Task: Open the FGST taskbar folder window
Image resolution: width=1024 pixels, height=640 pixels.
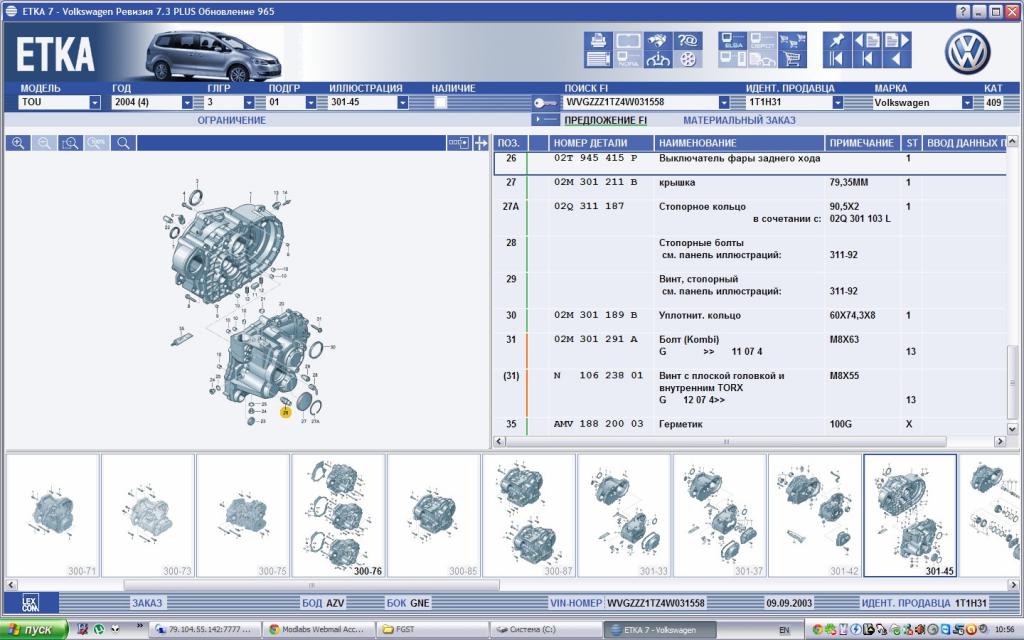Action: 432,630
